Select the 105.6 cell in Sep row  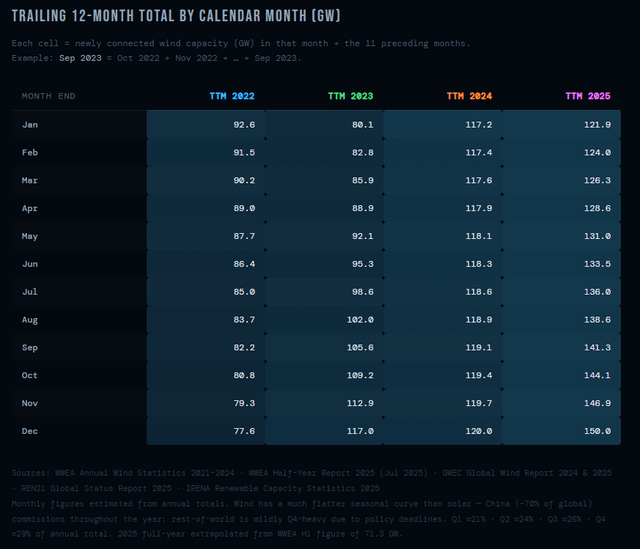click(x=357, y=347)
